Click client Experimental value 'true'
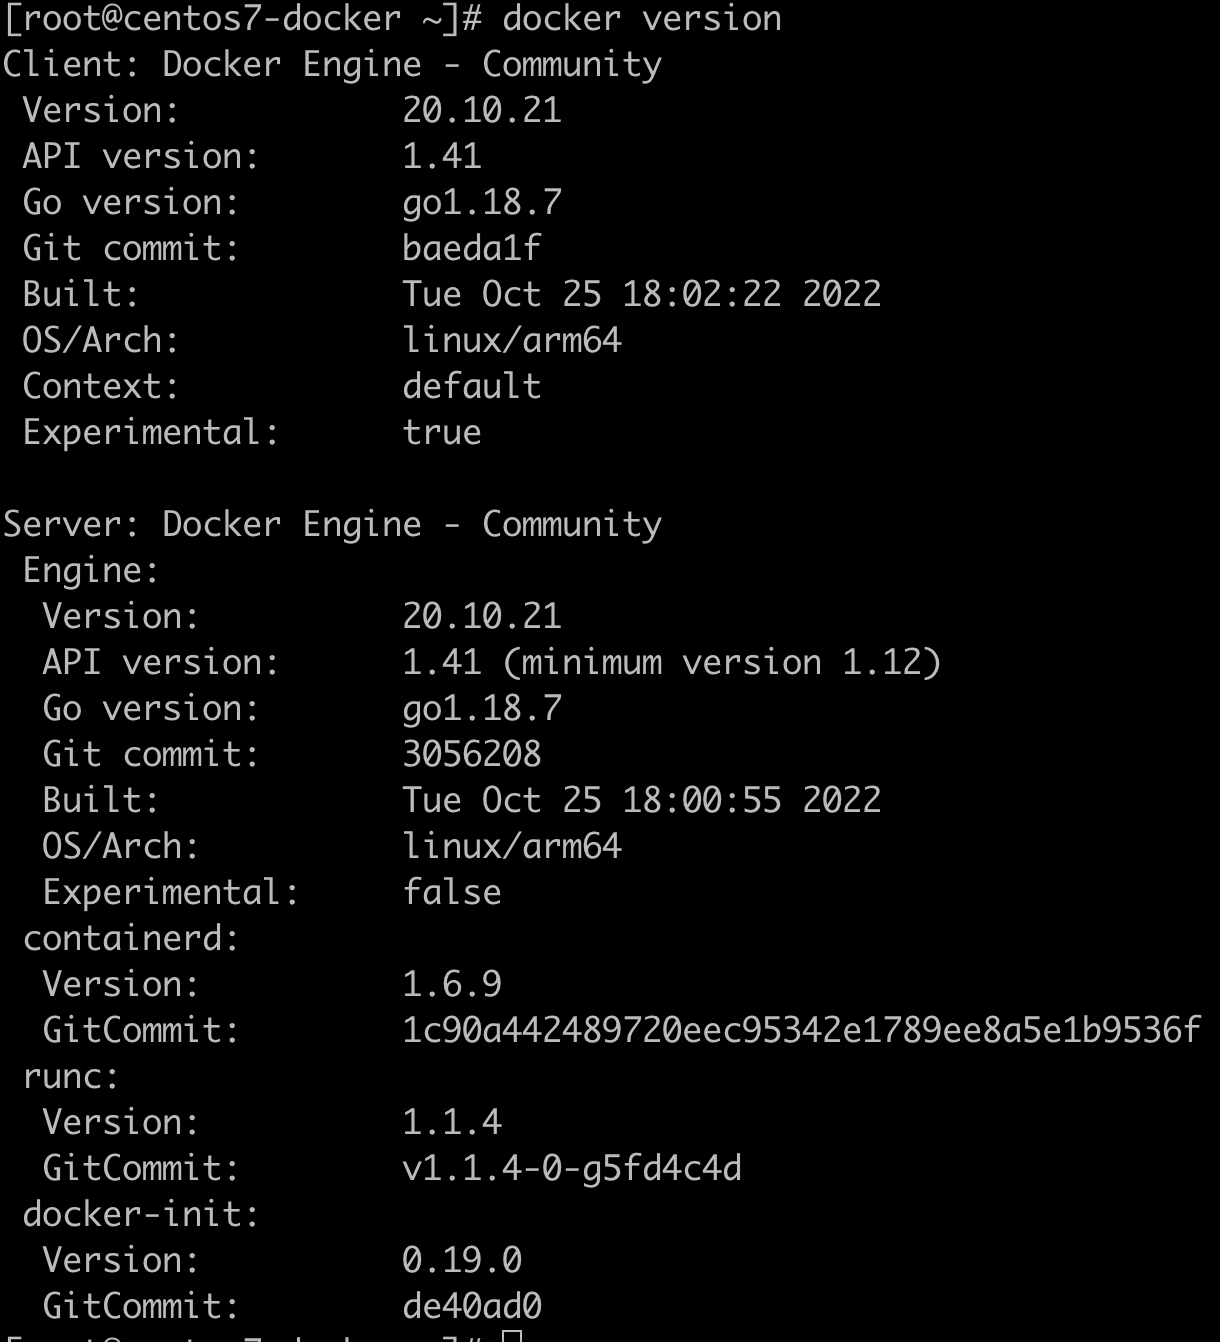The width and height of the screenshot is (1220, 1342). pos(442,432)
